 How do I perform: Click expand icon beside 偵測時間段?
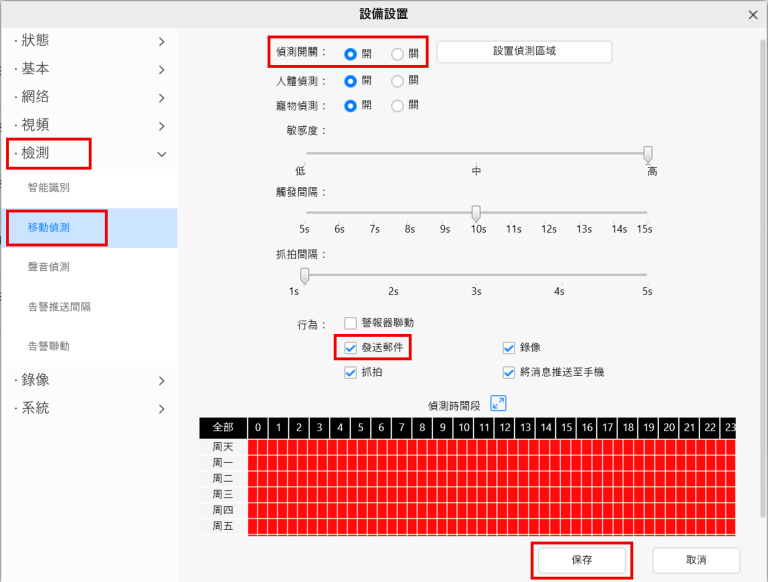tap(498, 403)
